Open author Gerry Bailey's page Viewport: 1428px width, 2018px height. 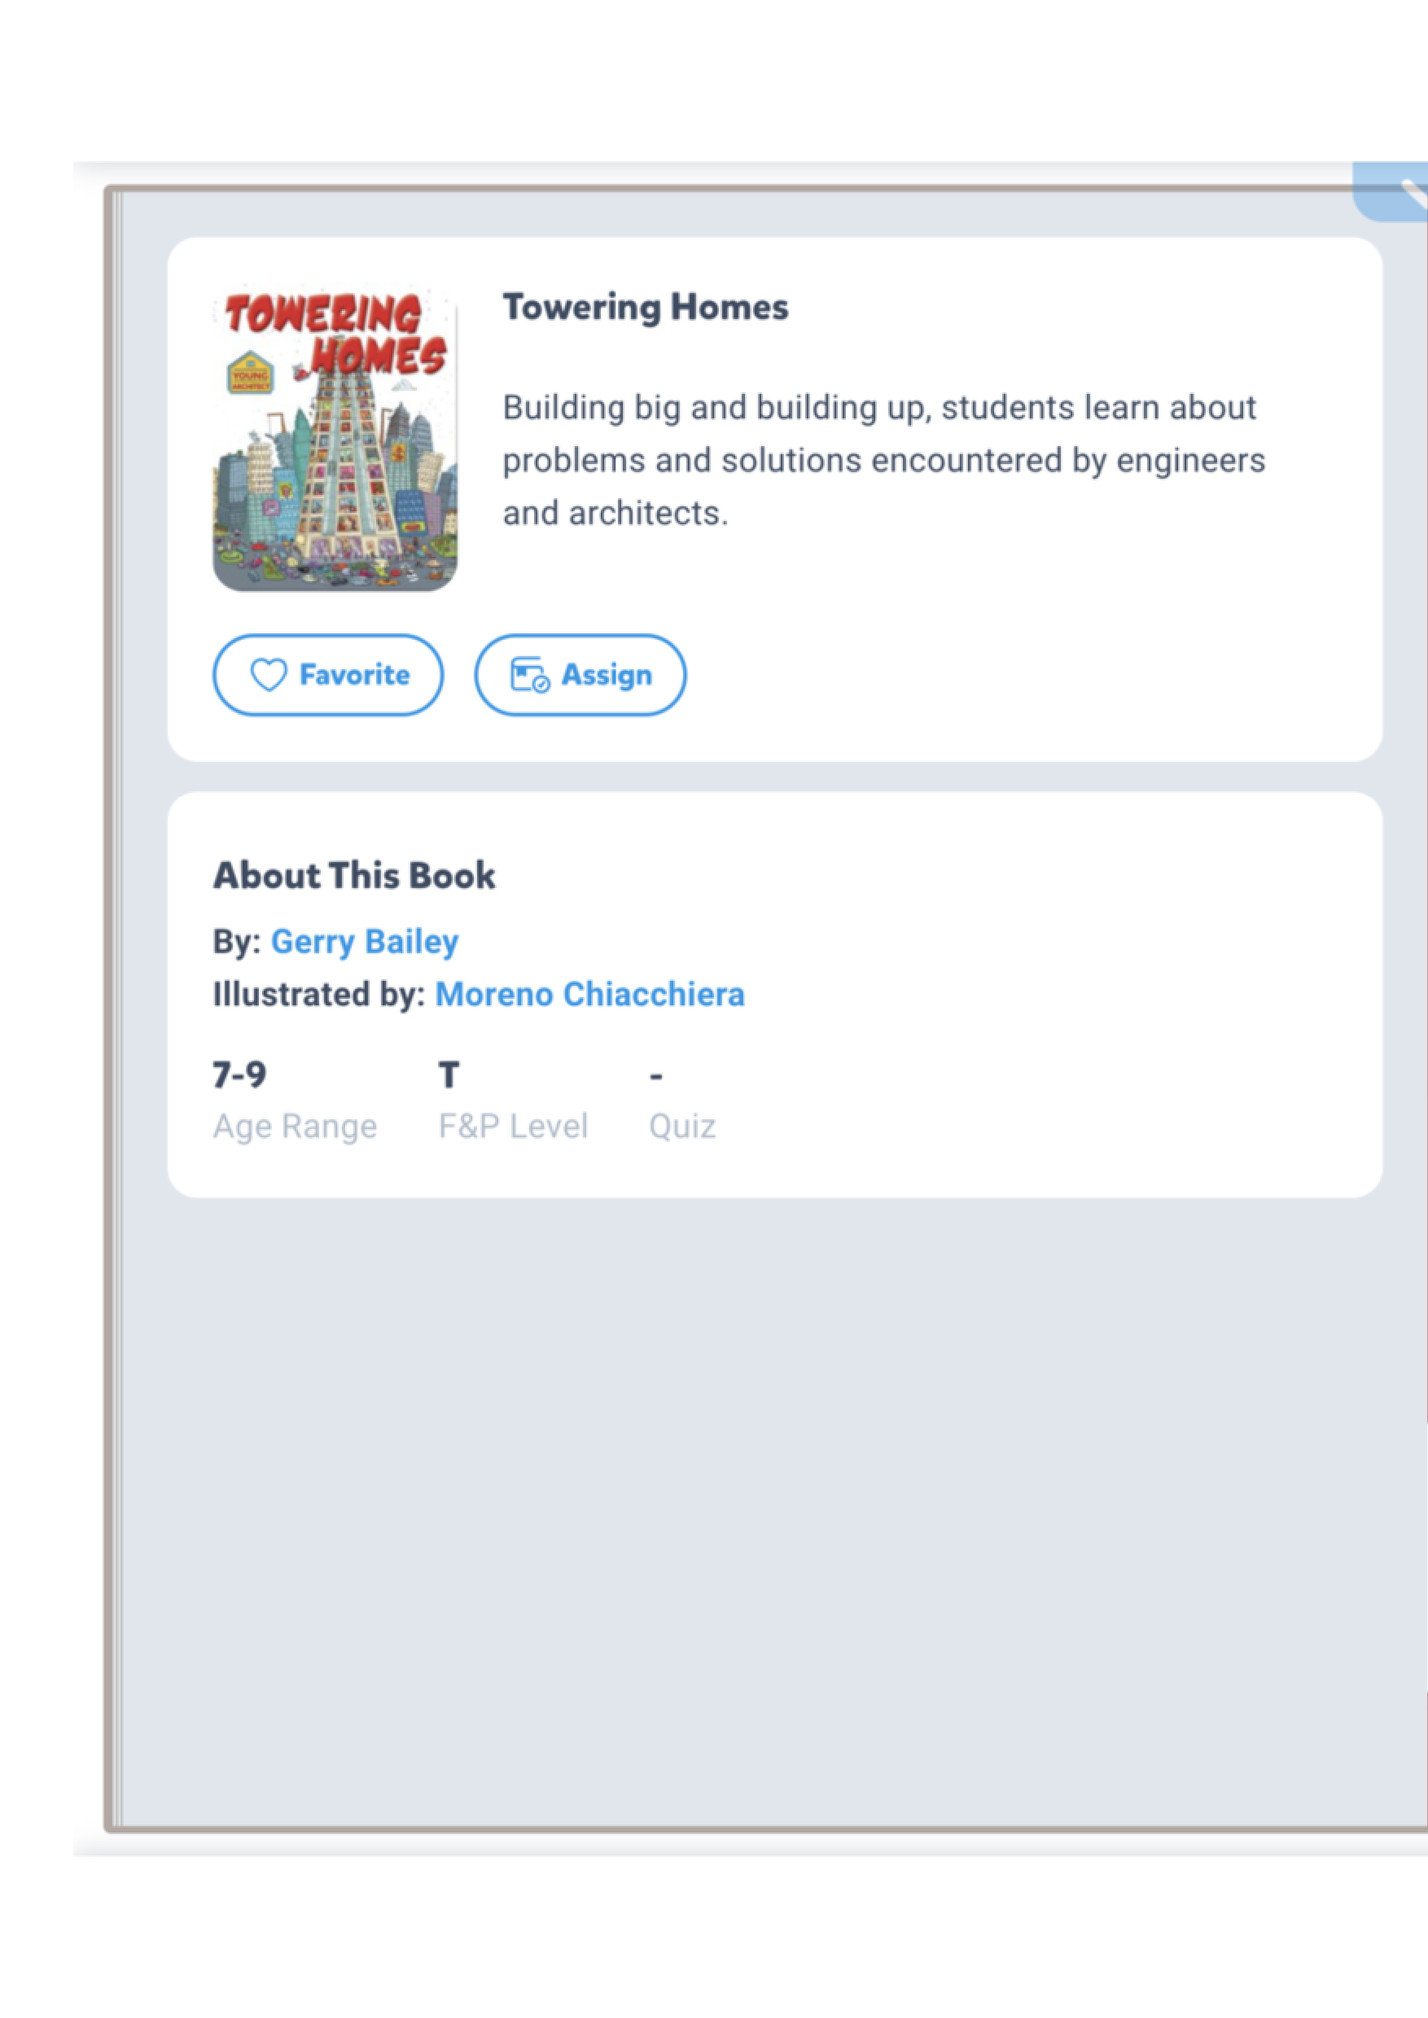364,941
